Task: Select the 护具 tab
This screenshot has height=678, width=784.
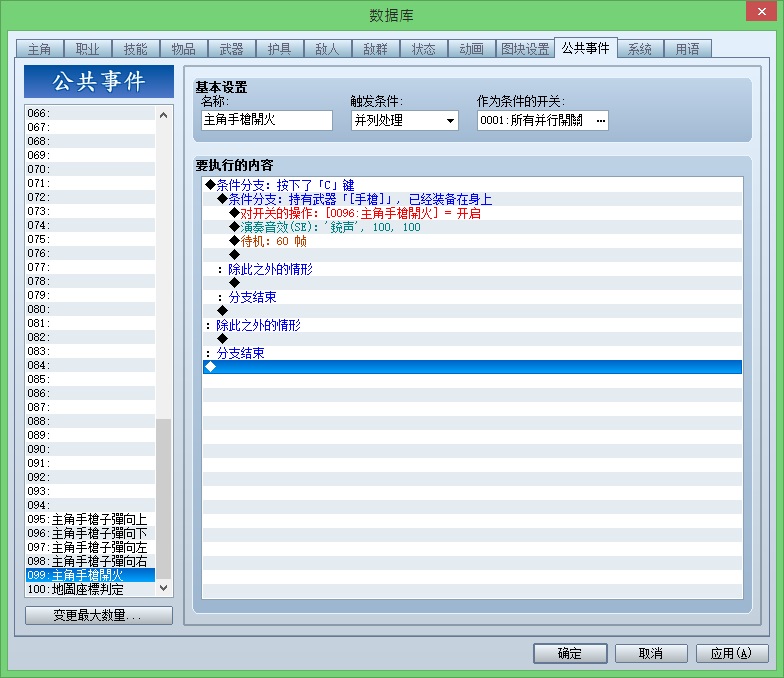Action: (280, 49)
